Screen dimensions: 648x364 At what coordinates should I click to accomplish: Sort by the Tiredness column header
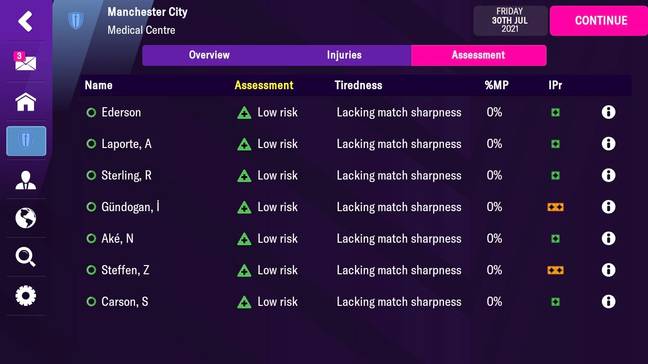pyautogui.click(x=358, y=86)
